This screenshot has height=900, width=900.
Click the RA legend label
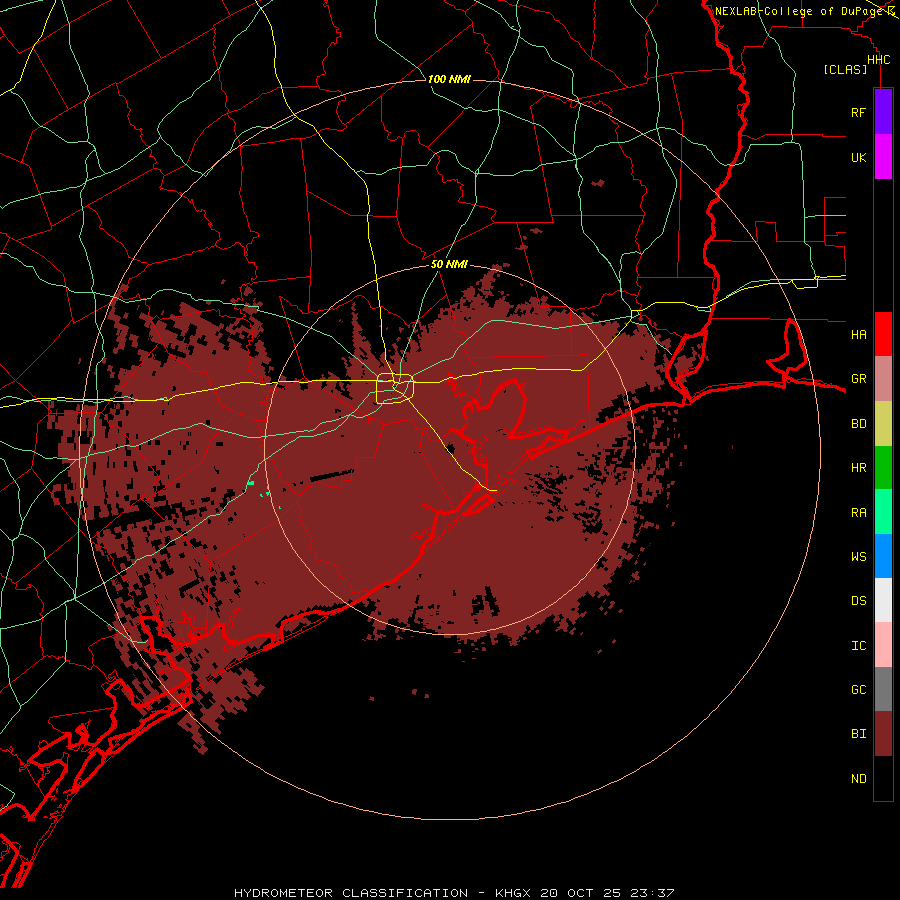[859, 512]
